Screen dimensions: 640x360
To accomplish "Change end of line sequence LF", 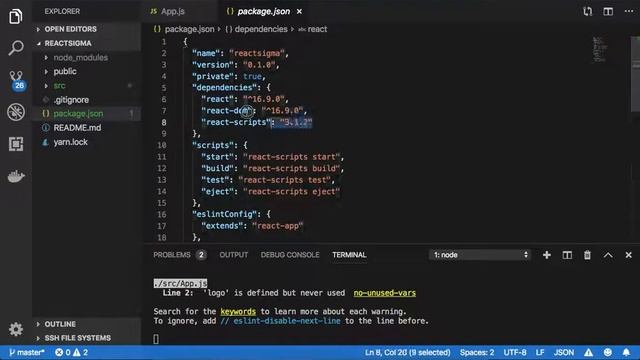I will click(x=540, y=352).
